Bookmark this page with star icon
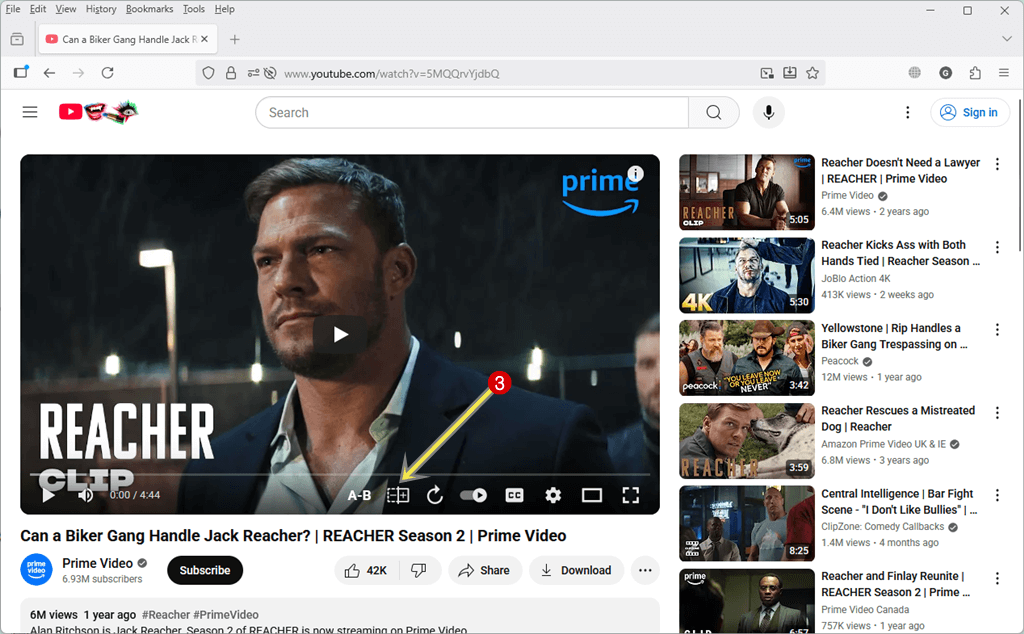1024x634 pixels. point(812,73)
